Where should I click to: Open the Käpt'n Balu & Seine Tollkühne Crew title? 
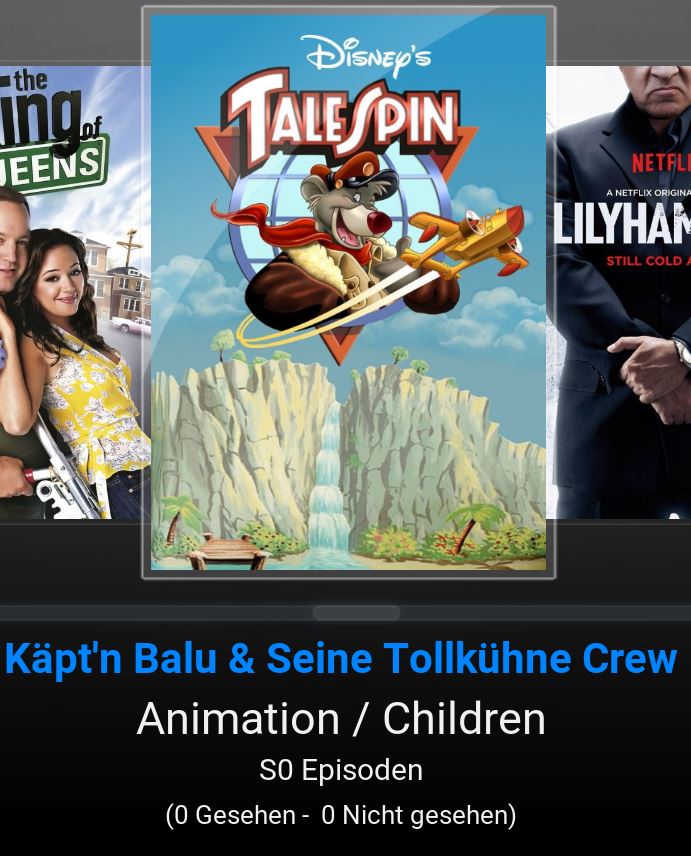click(341, 659)
